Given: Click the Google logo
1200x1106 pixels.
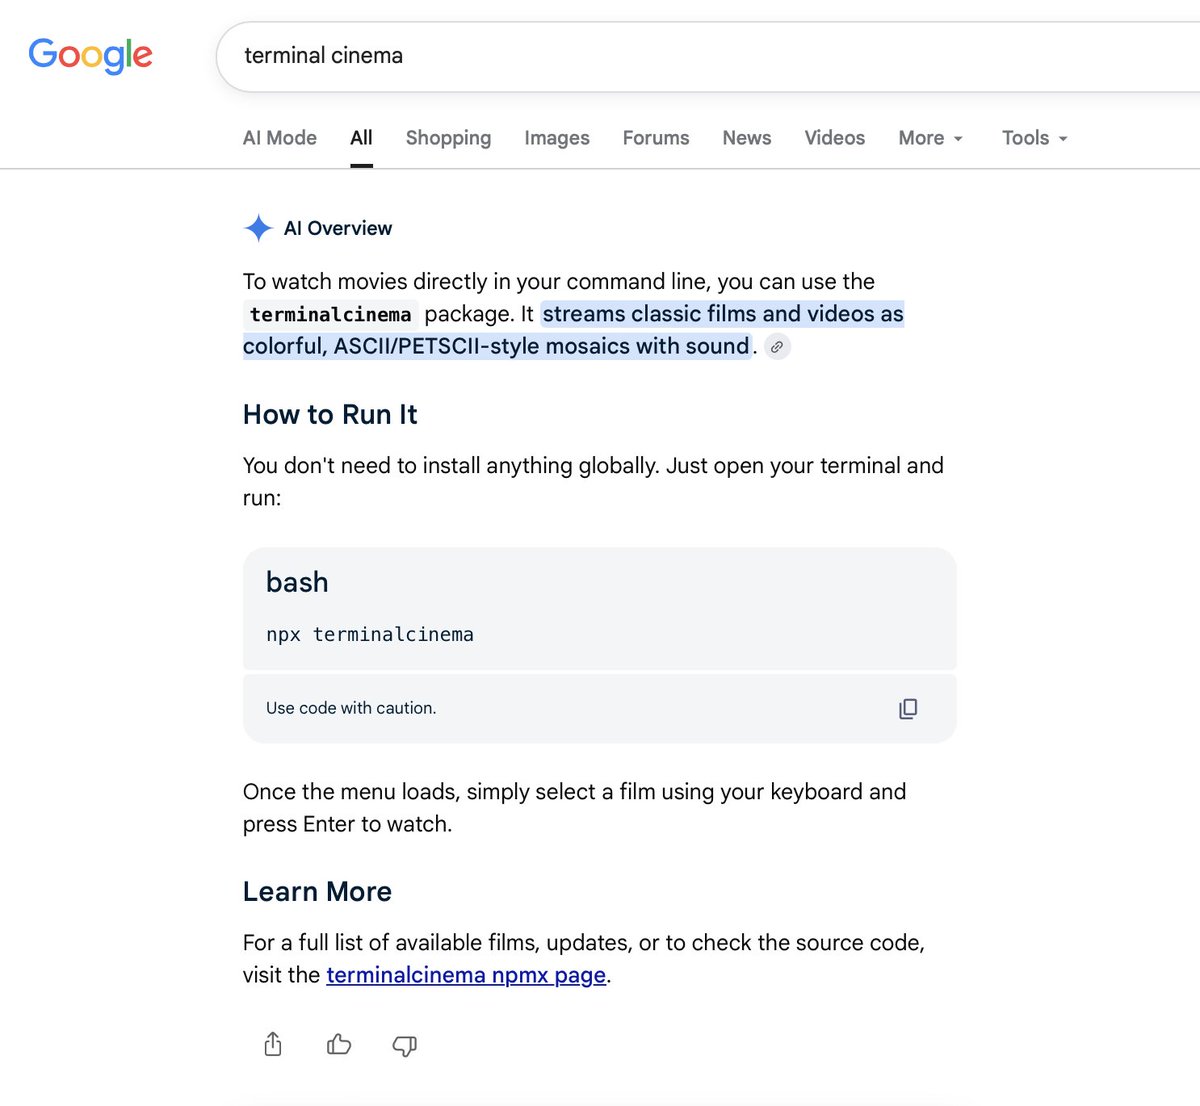Looking at the screenshot, I should tap(90, 56).
